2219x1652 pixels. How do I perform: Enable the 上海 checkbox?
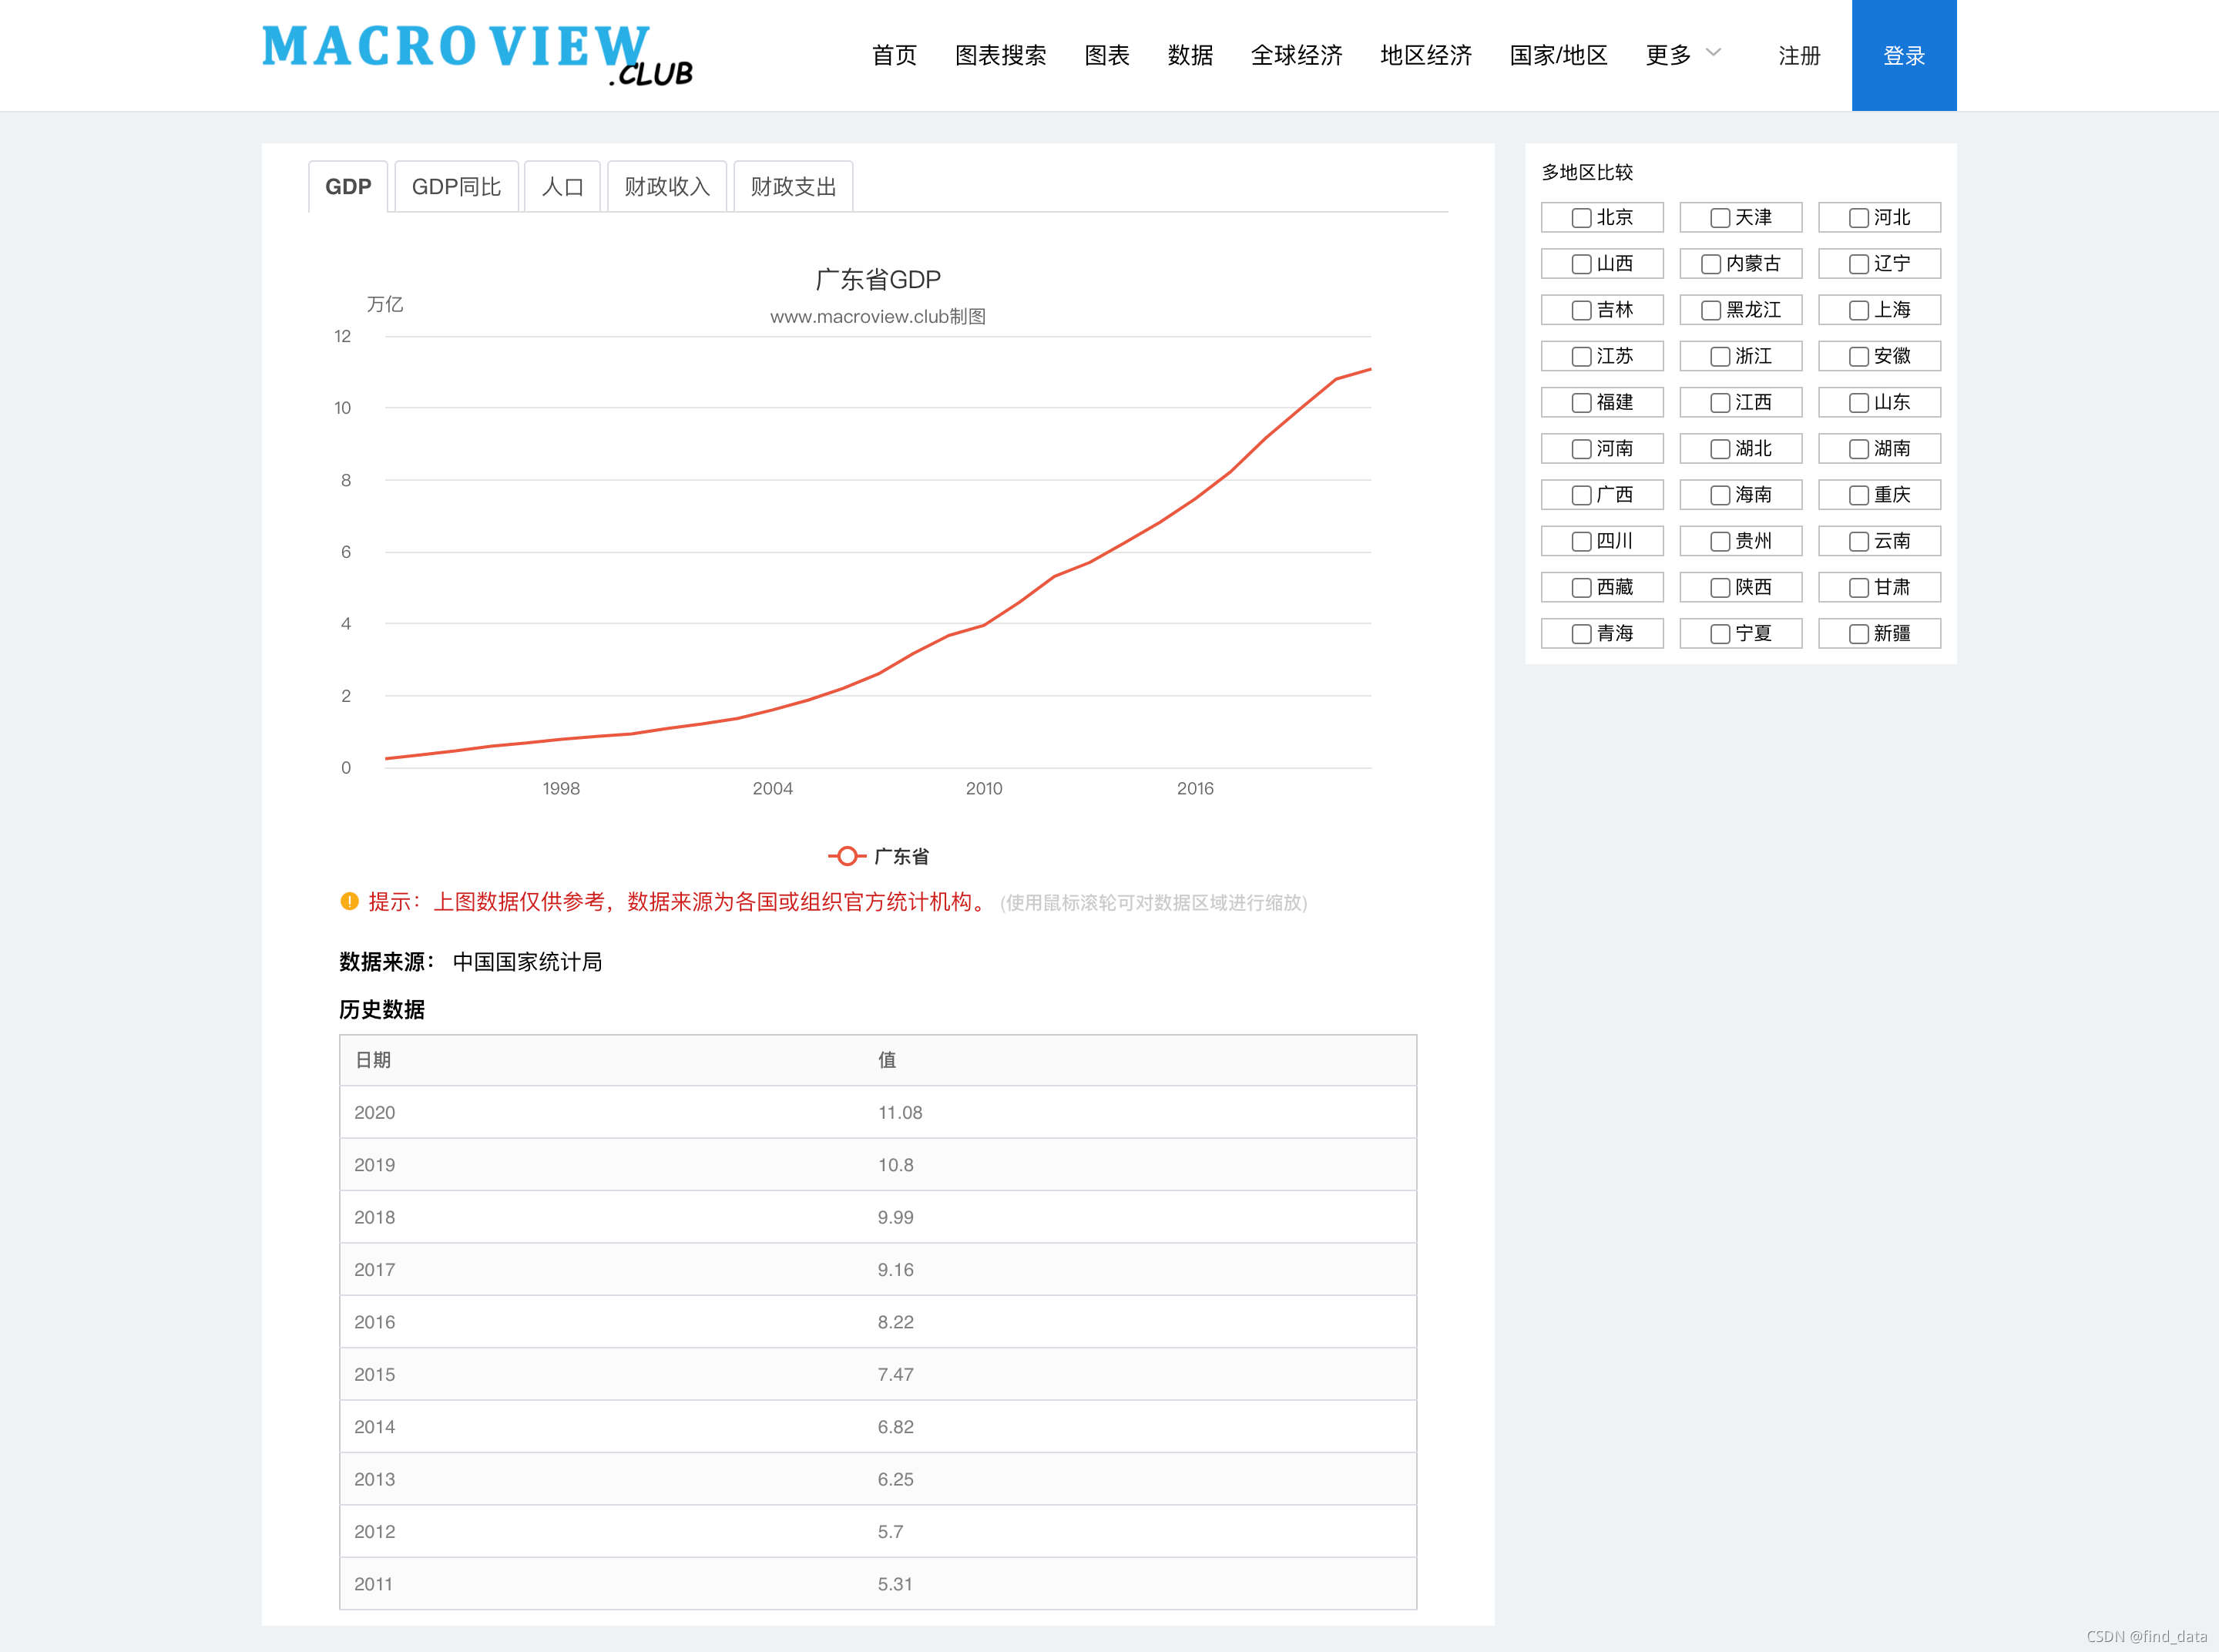pyautogui.click(x=1858, y=310)
